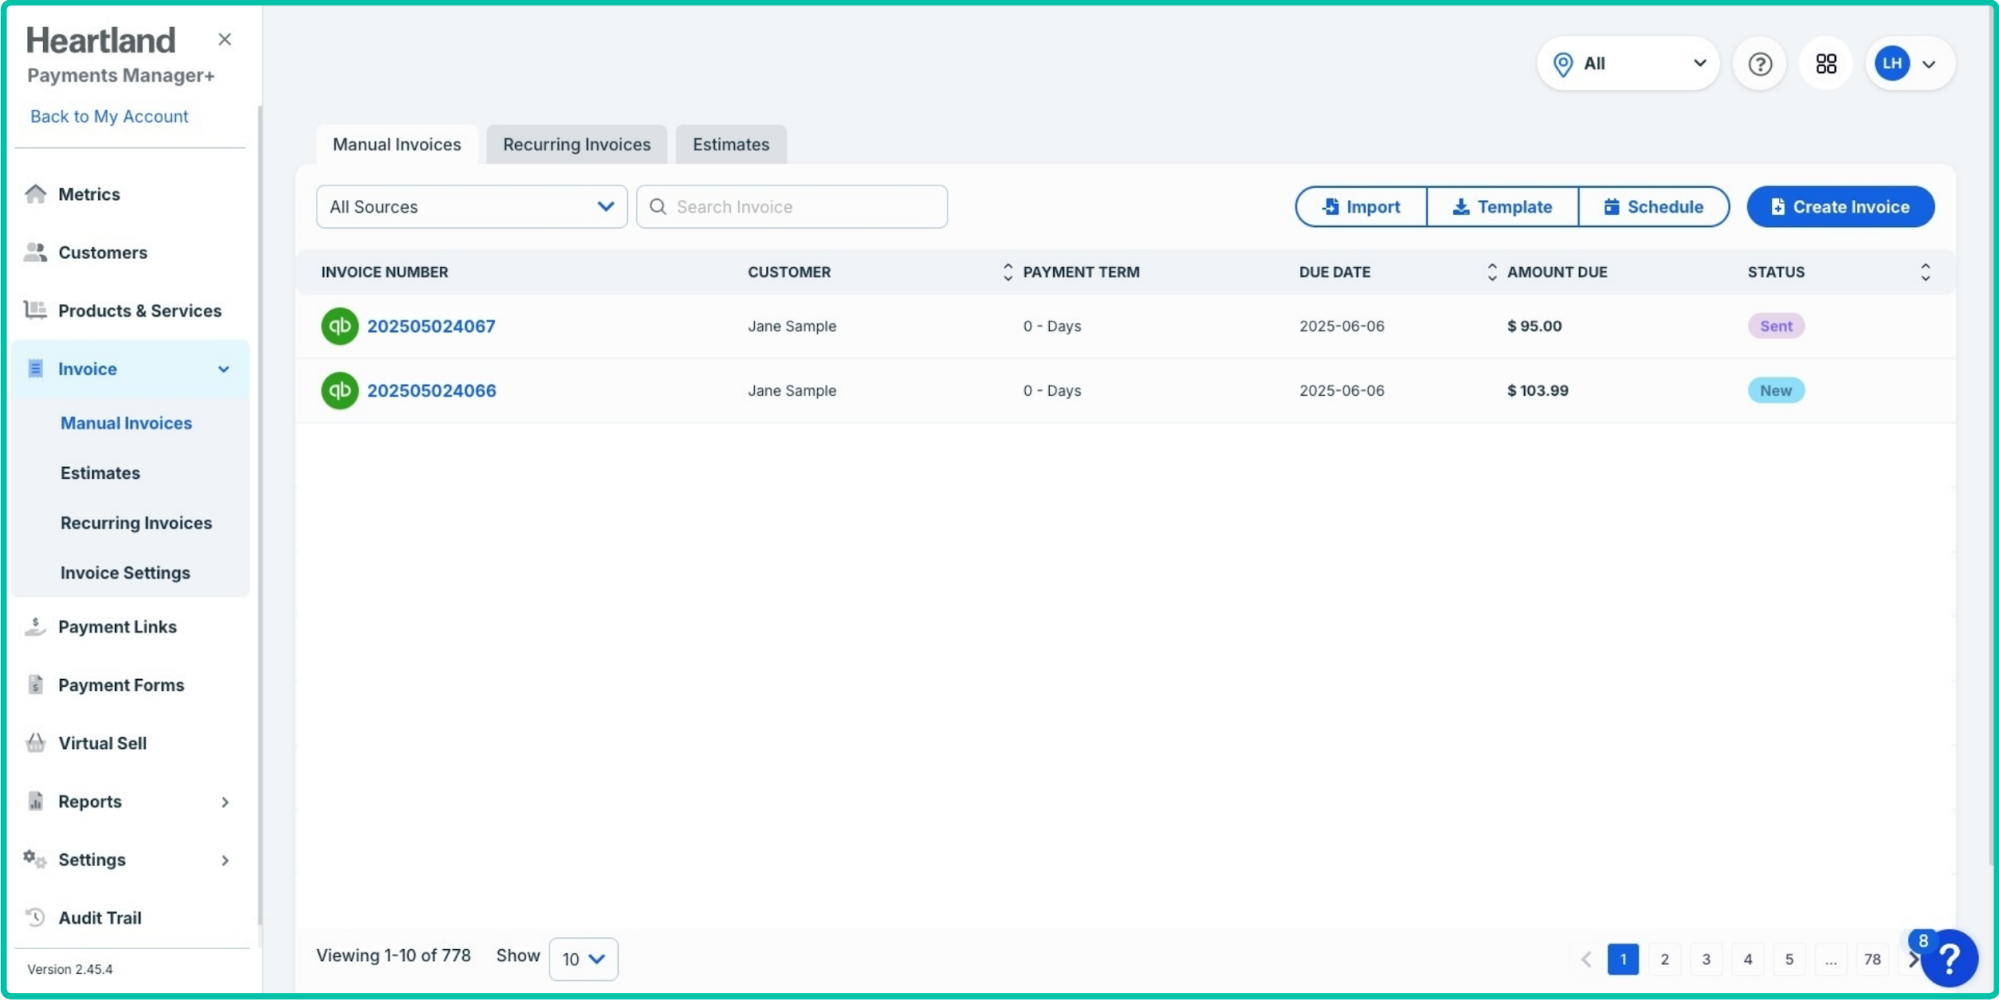Expand the Reports submenu
The width and height of the screenshot is (1999, 1001).
click(x=225, y=802)
